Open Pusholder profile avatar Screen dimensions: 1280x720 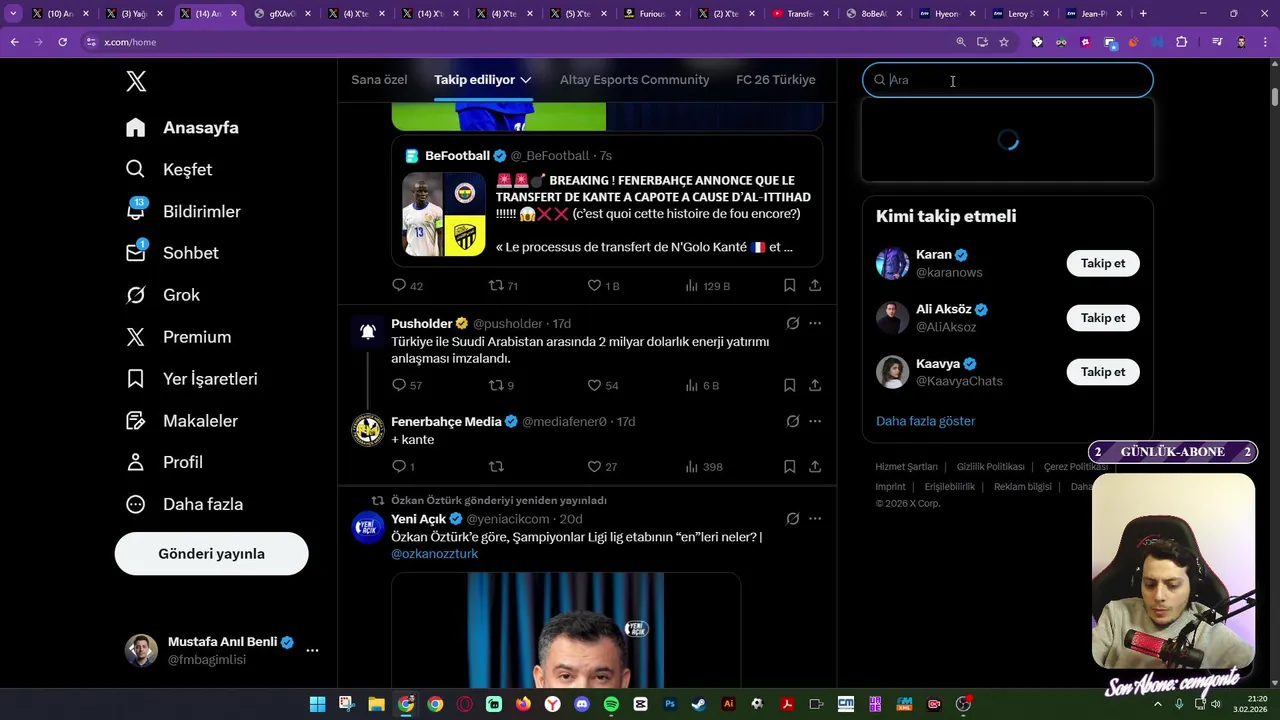[x=368, y=332]
